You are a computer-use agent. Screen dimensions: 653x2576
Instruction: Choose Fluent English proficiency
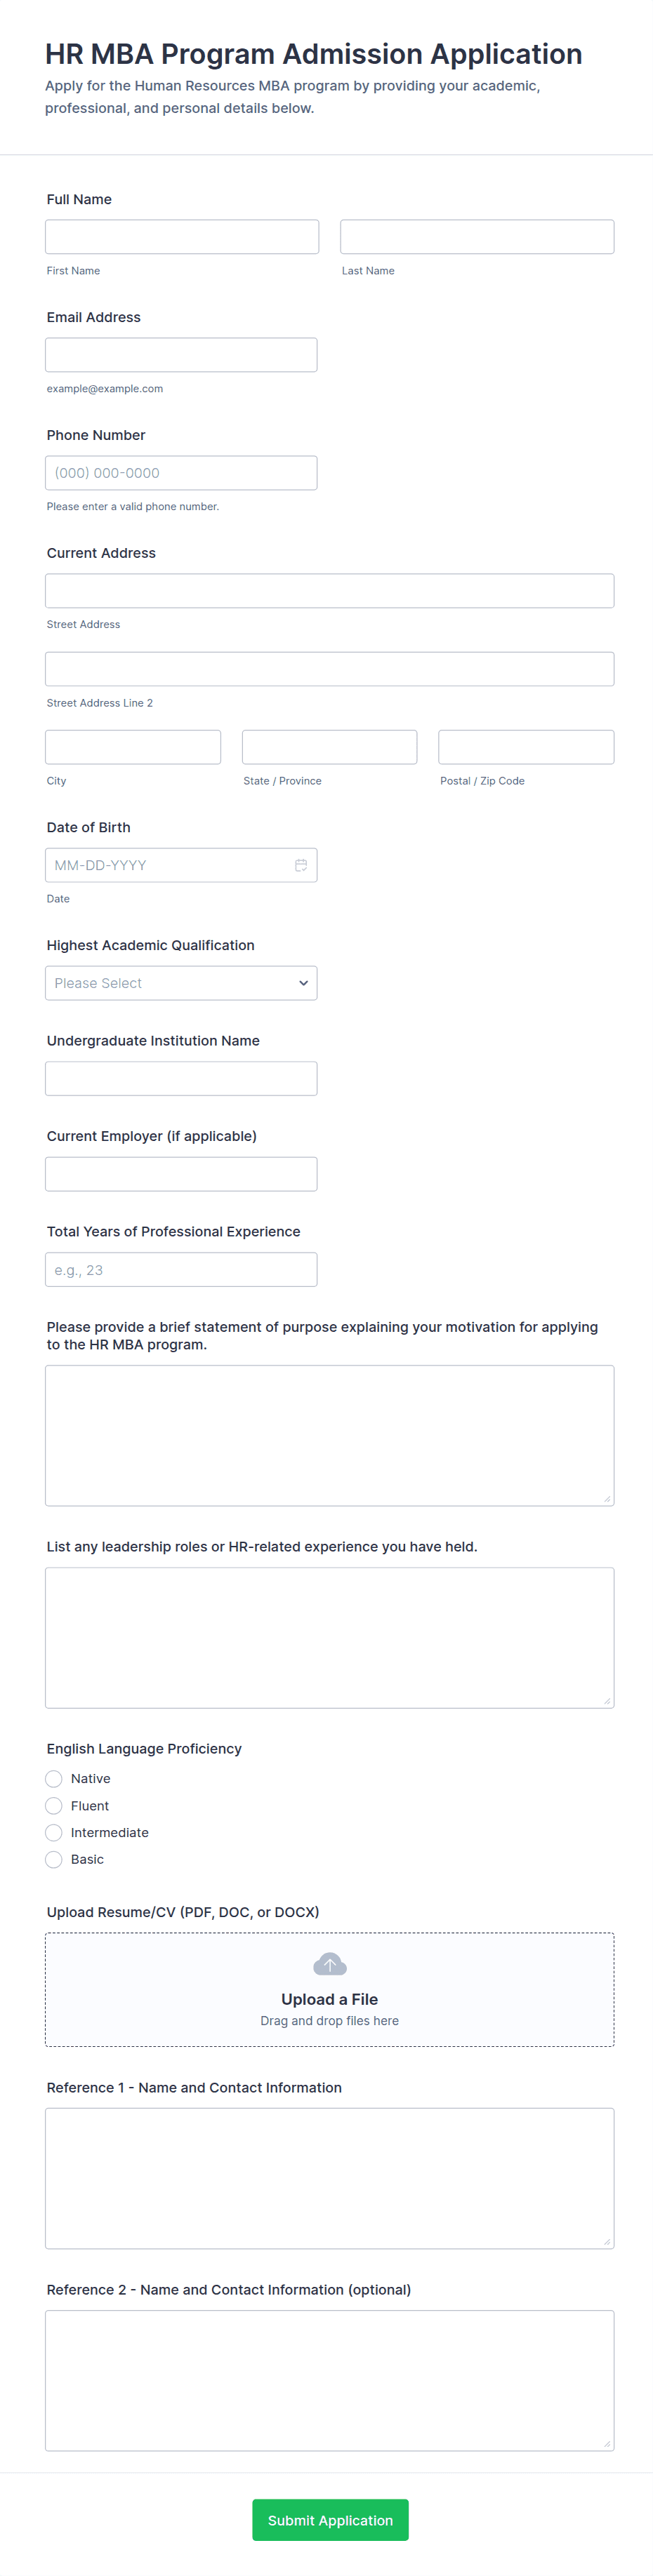tap(54, 1806)
